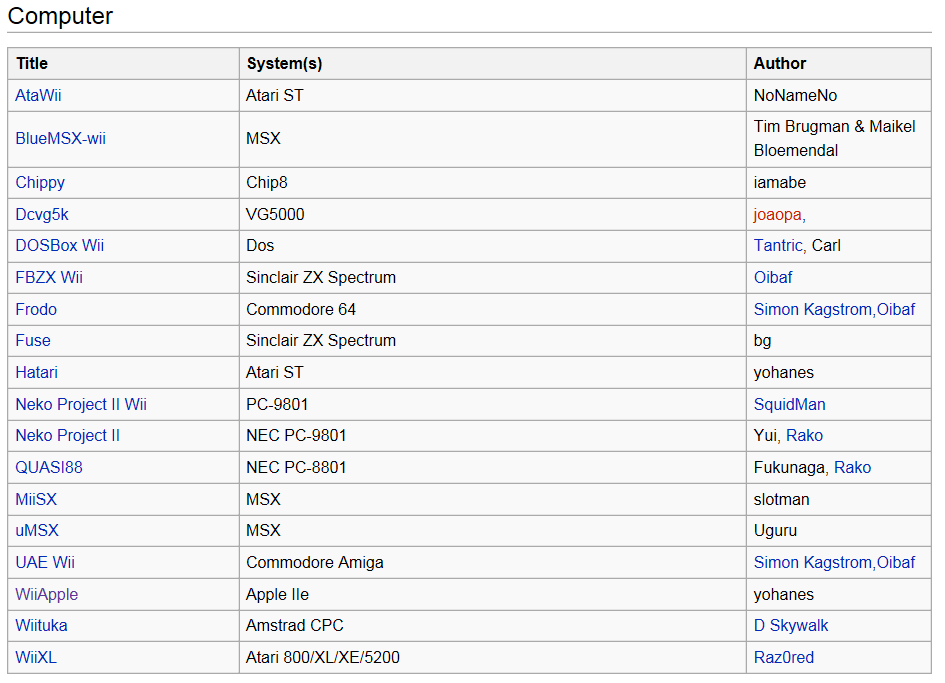Click the Frodo title link
The image size is (945, 683).
pos(36,310)
